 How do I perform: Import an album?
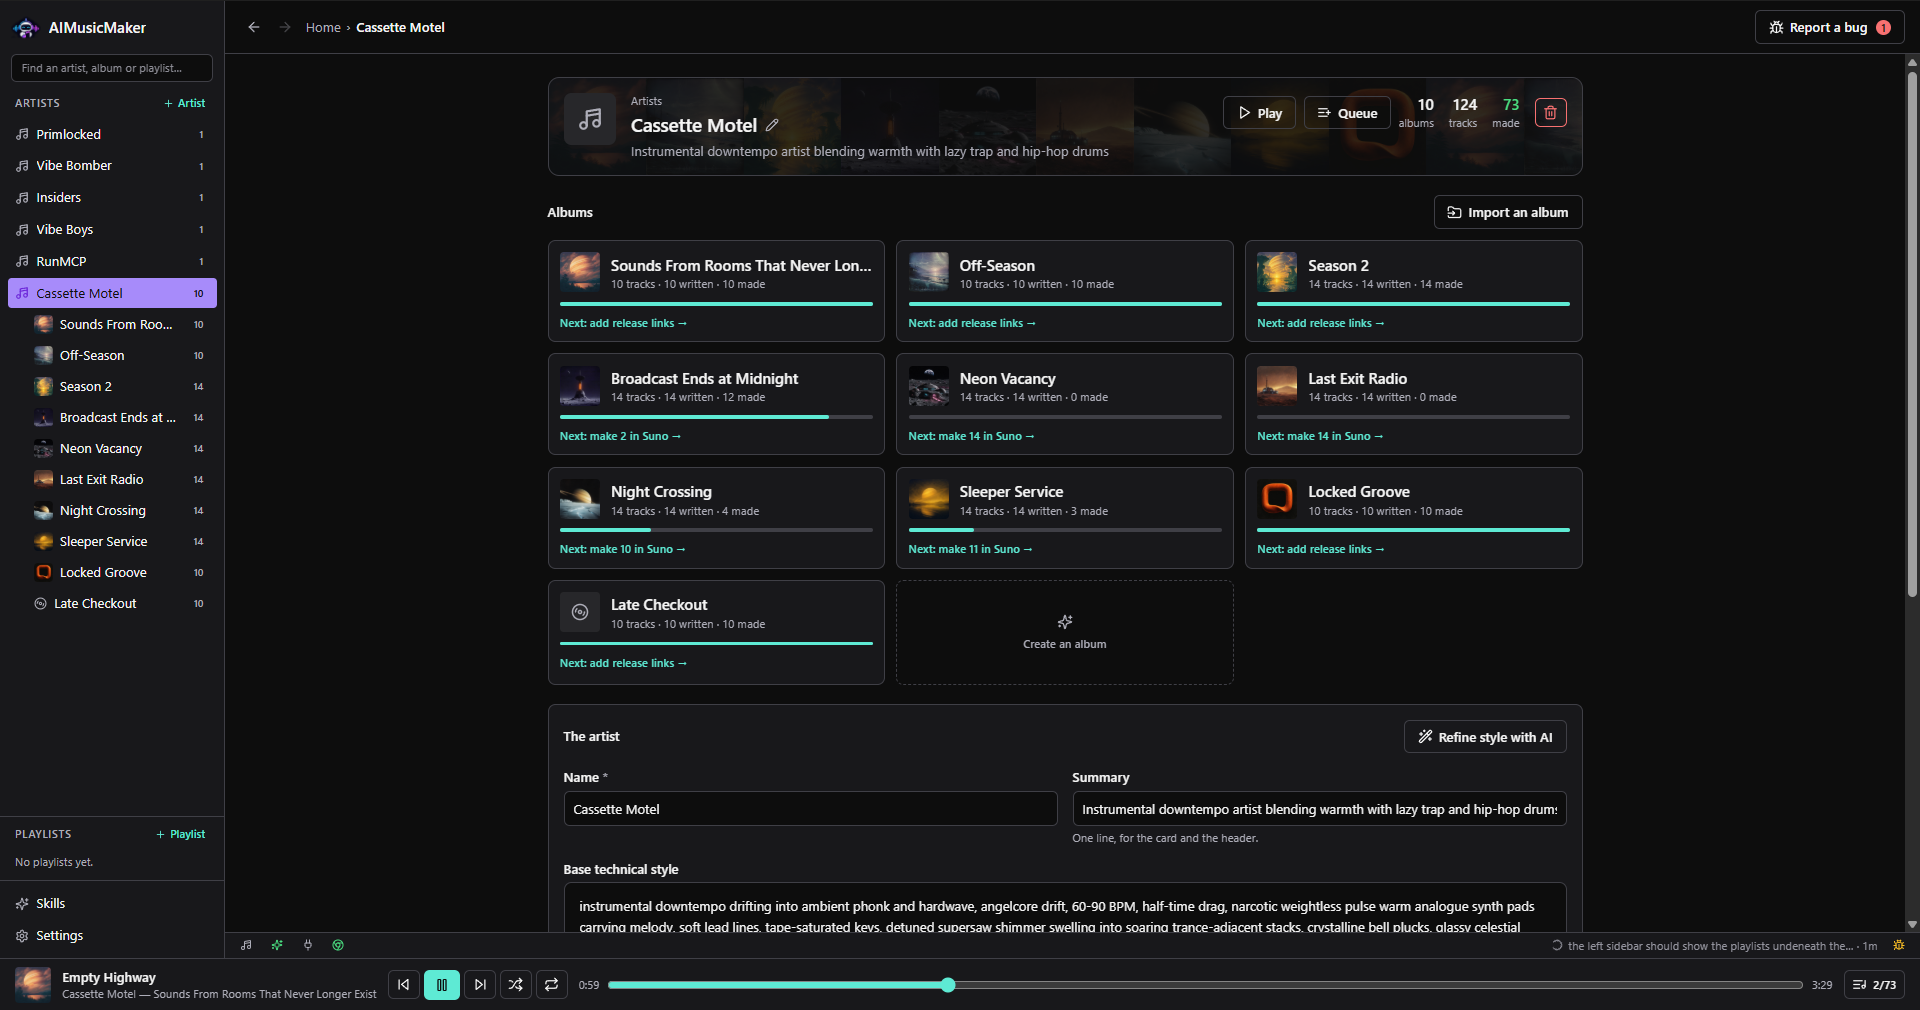1508,212
